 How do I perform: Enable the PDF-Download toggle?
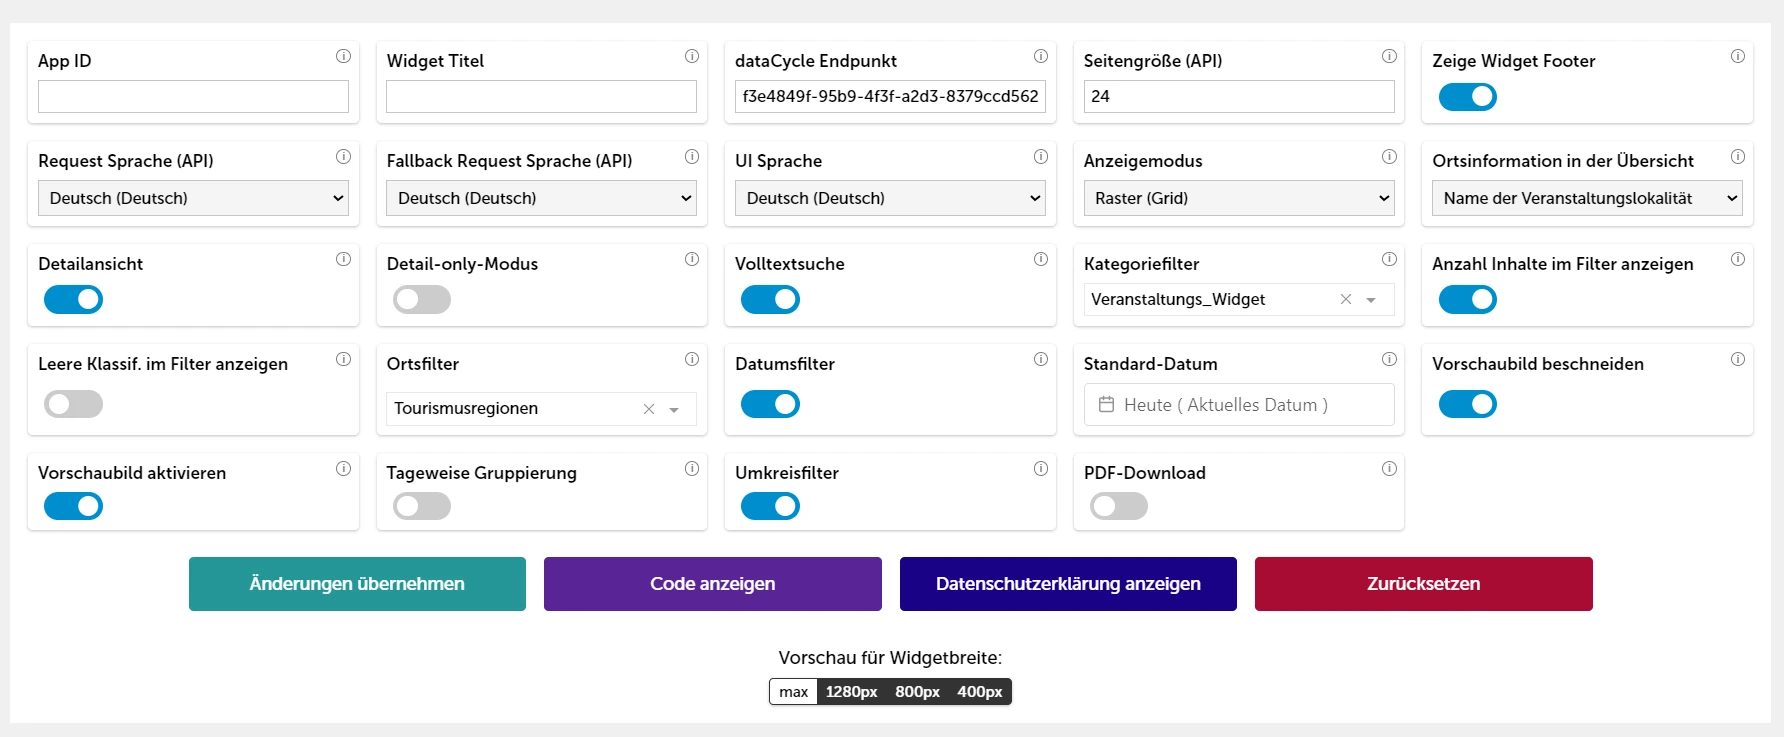click(x=1118, y=506)
